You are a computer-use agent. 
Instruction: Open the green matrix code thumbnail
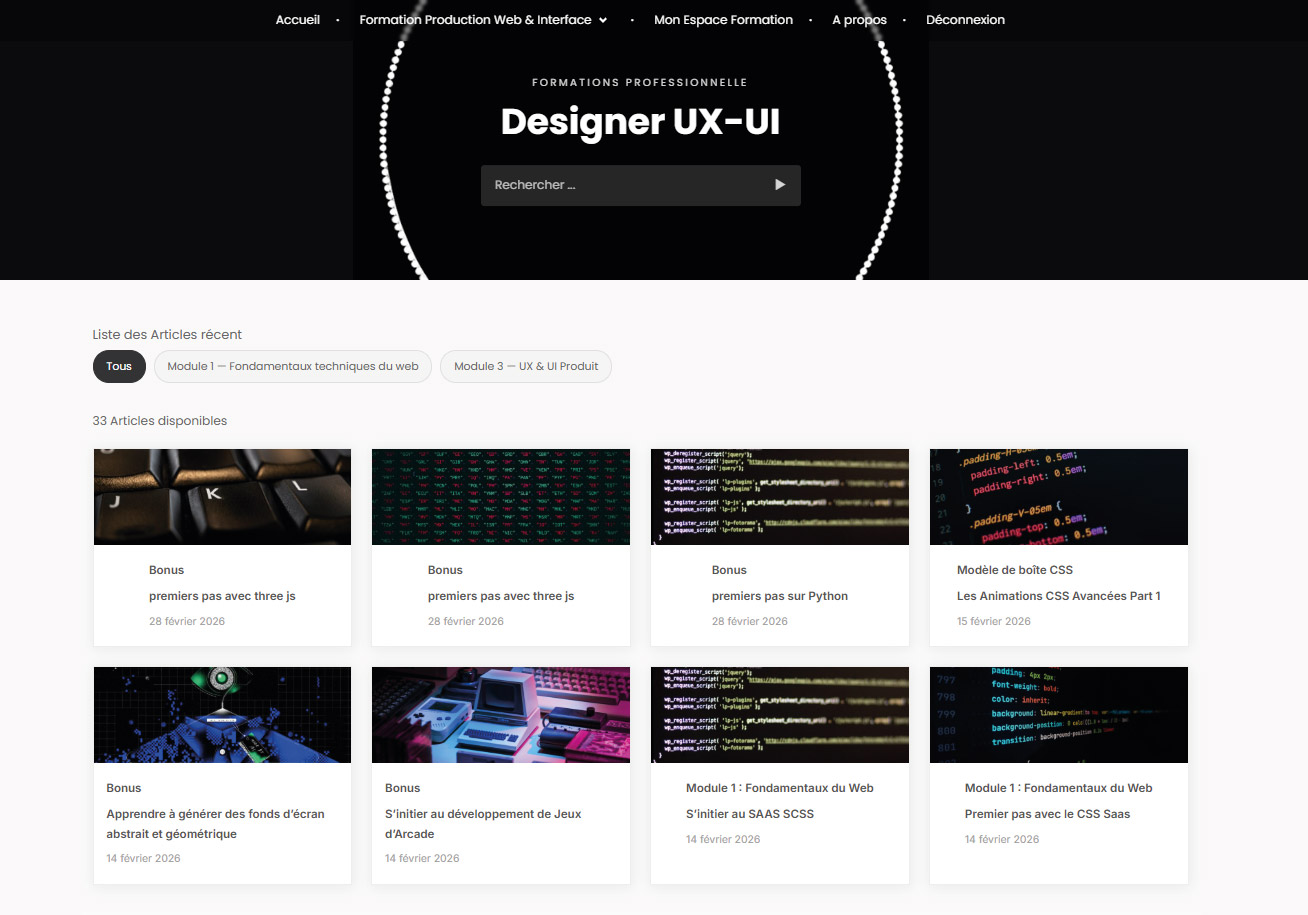point(501,497)
